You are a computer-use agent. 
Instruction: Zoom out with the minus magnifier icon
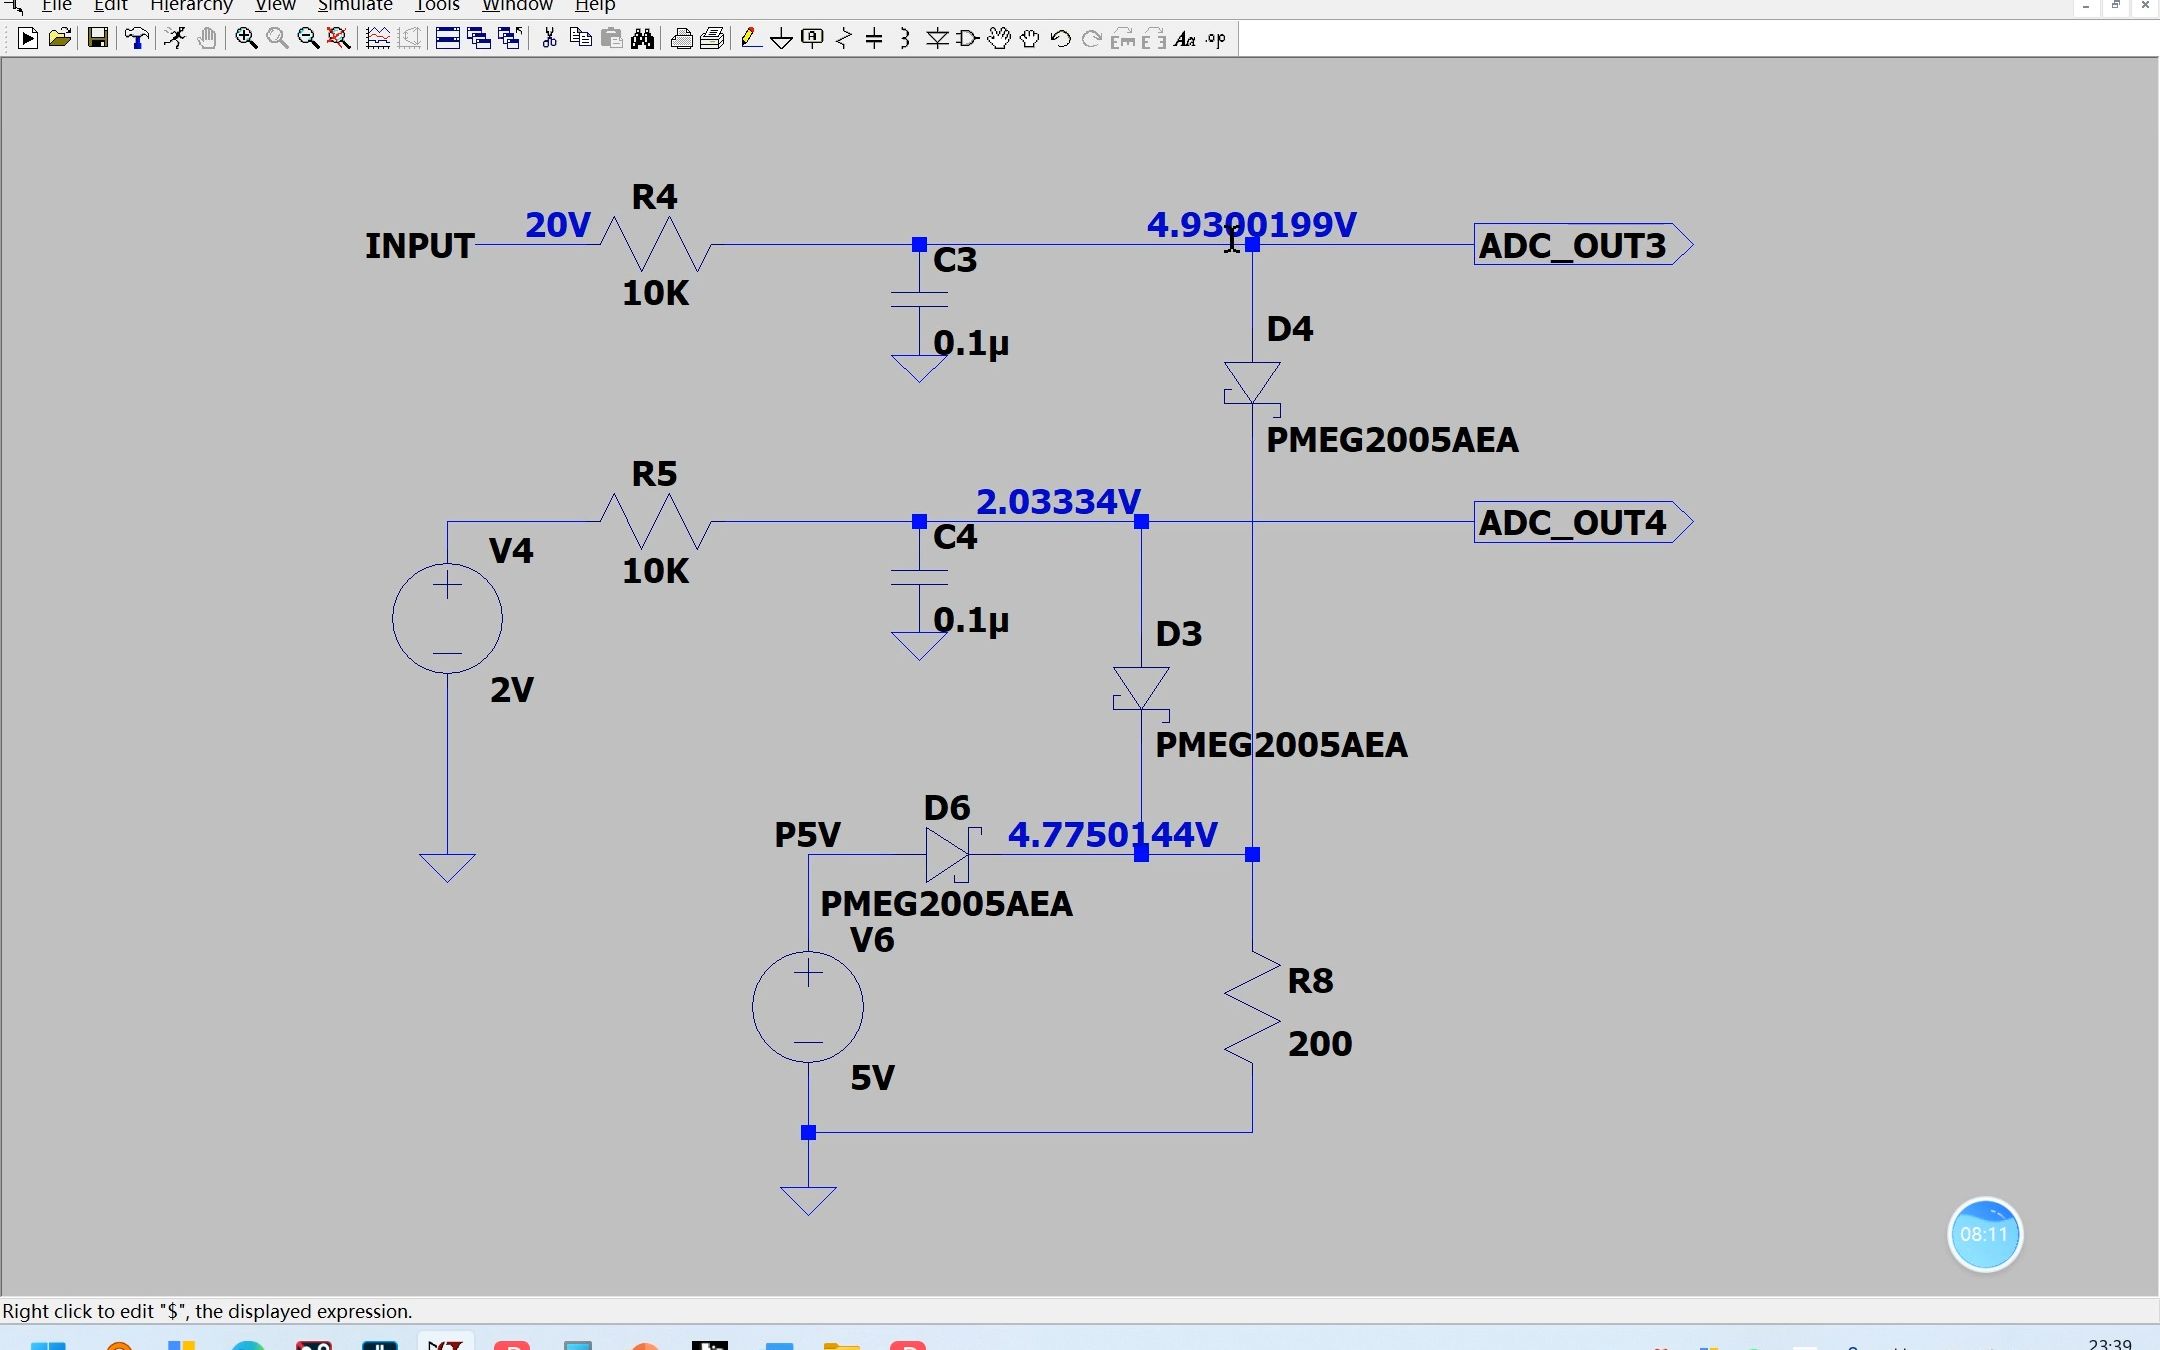[x=308, y=39]
